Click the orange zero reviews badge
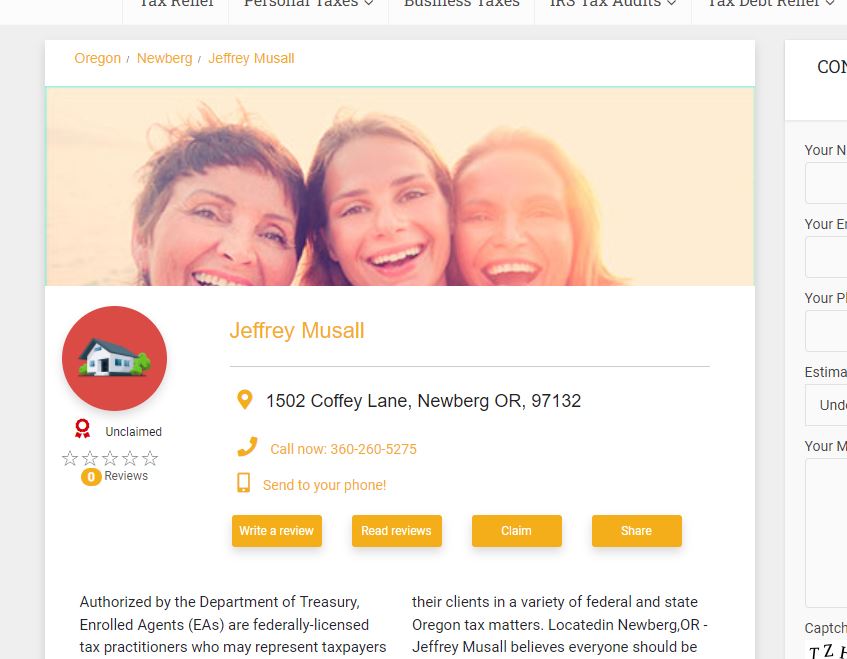The image size is (847, 659). [91, 477]
